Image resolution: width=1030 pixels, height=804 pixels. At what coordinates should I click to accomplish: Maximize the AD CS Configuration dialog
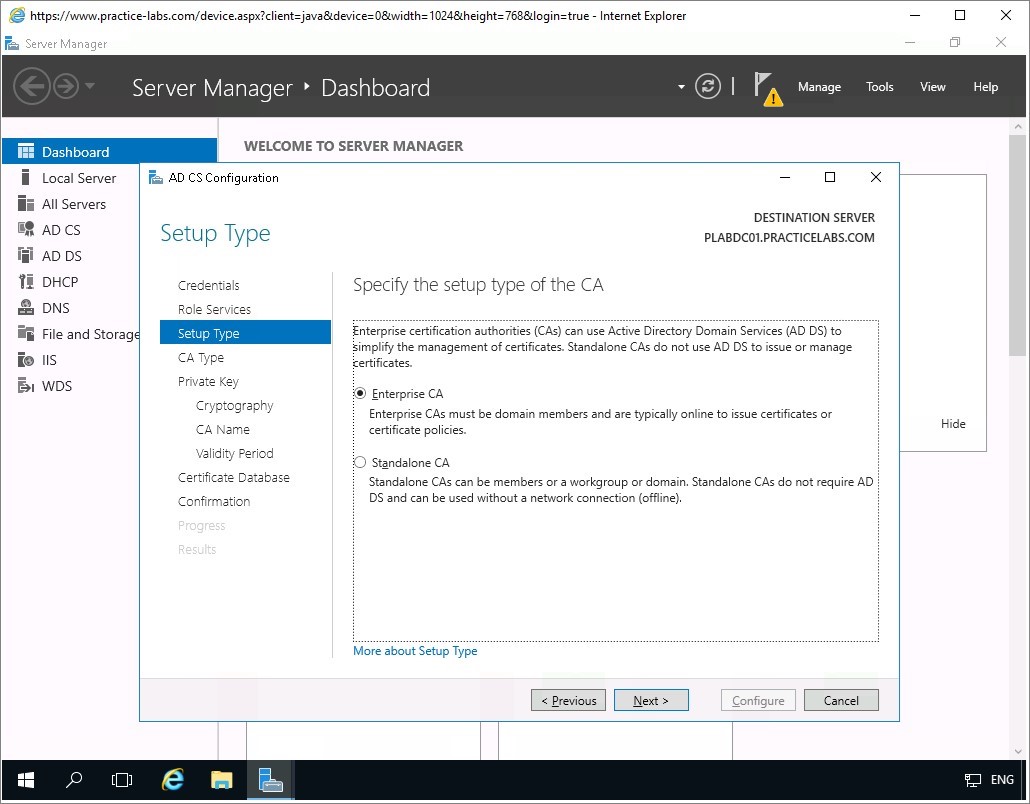point(830,177)
